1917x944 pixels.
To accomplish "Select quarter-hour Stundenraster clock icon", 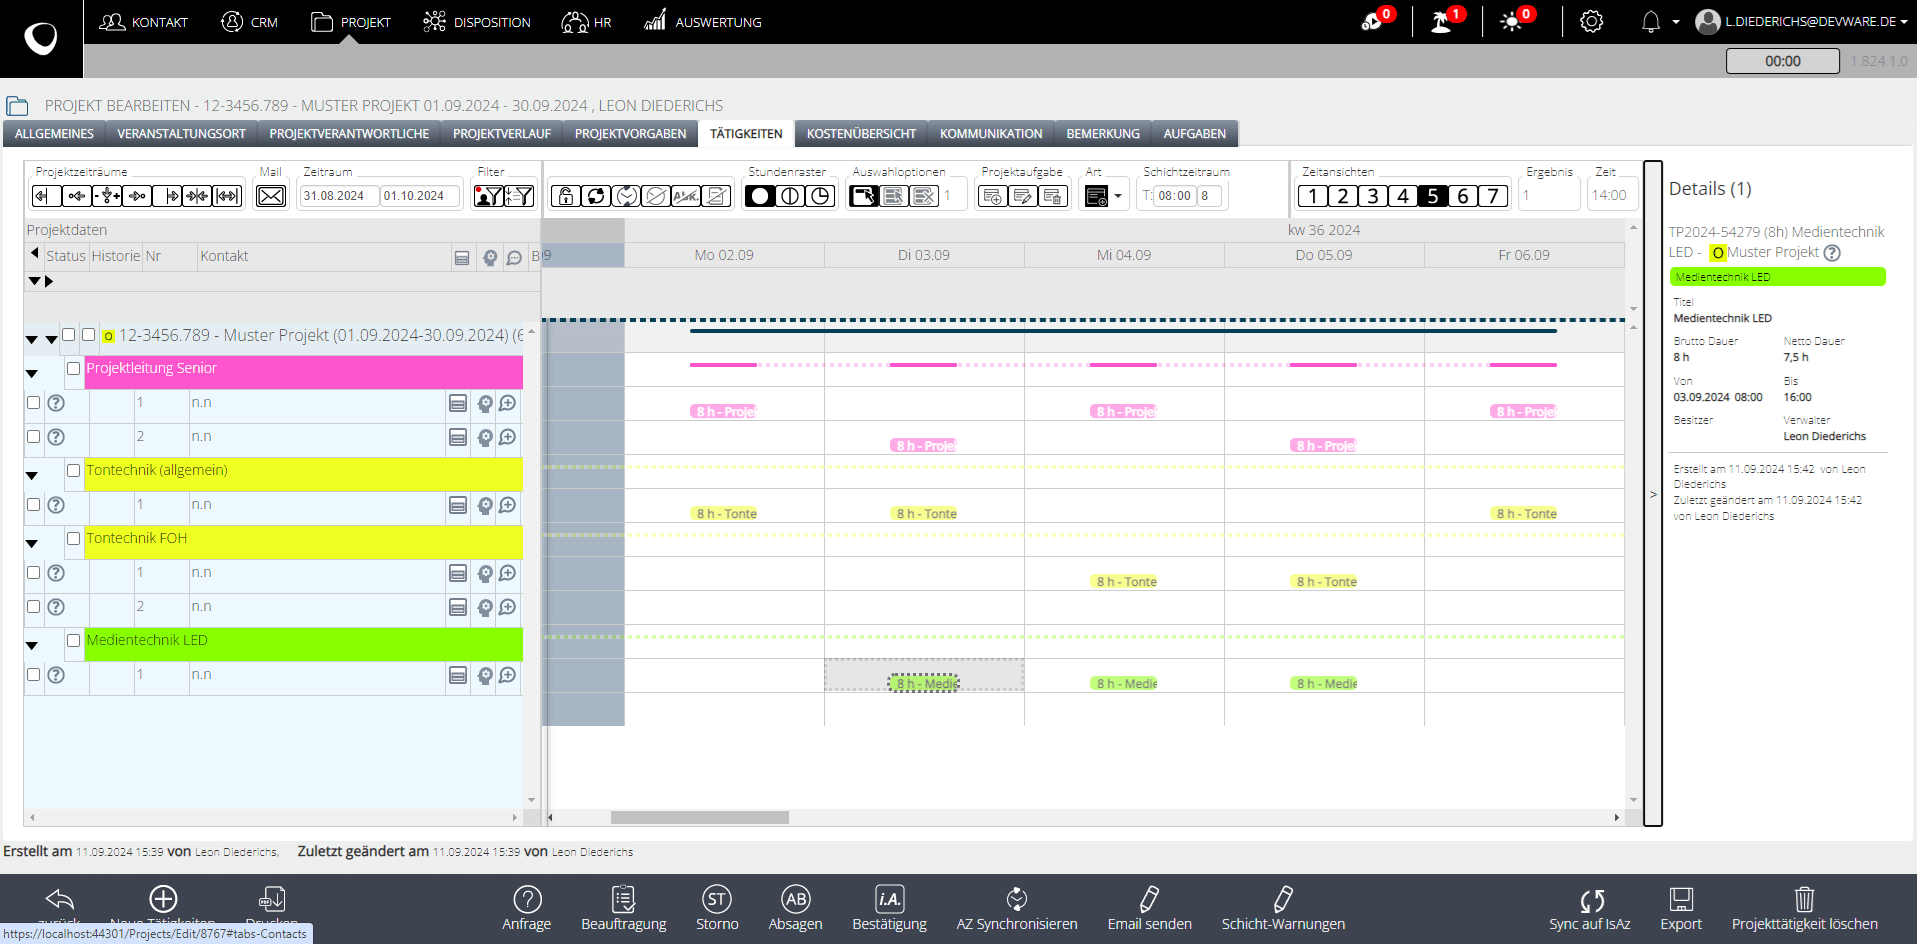I will pos(820,196).
